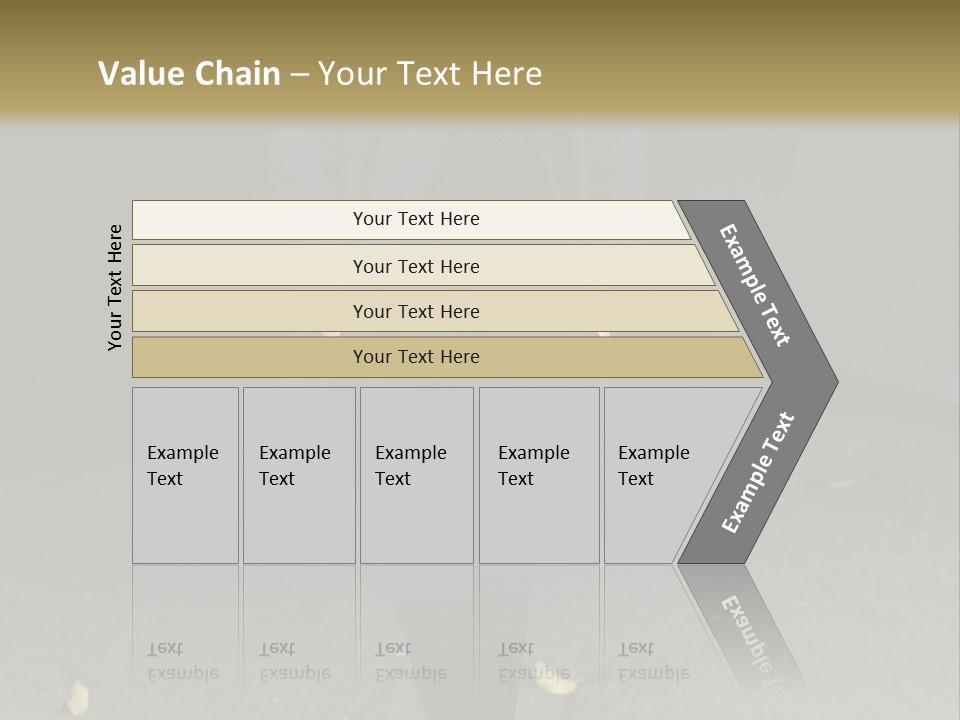Select the topmost, lightest "Your Text Here" bar

(416, 219)
